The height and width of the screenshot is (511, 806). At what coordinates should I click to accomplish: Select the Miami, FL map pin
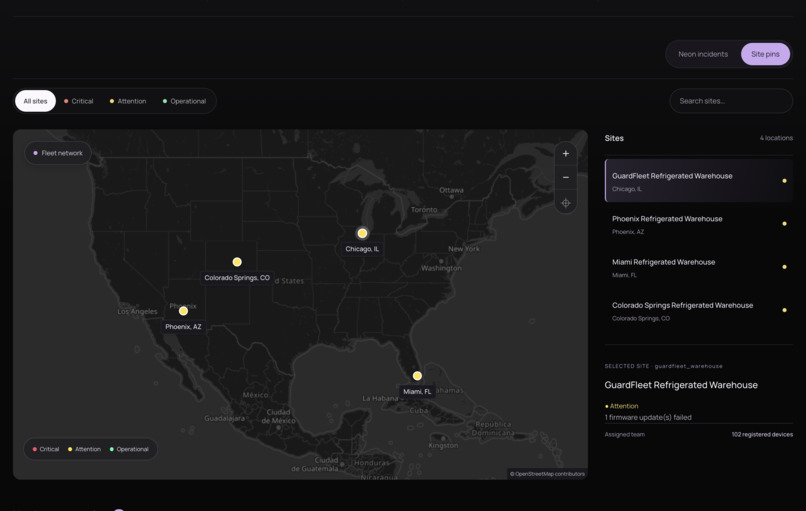tap(417, 376)
